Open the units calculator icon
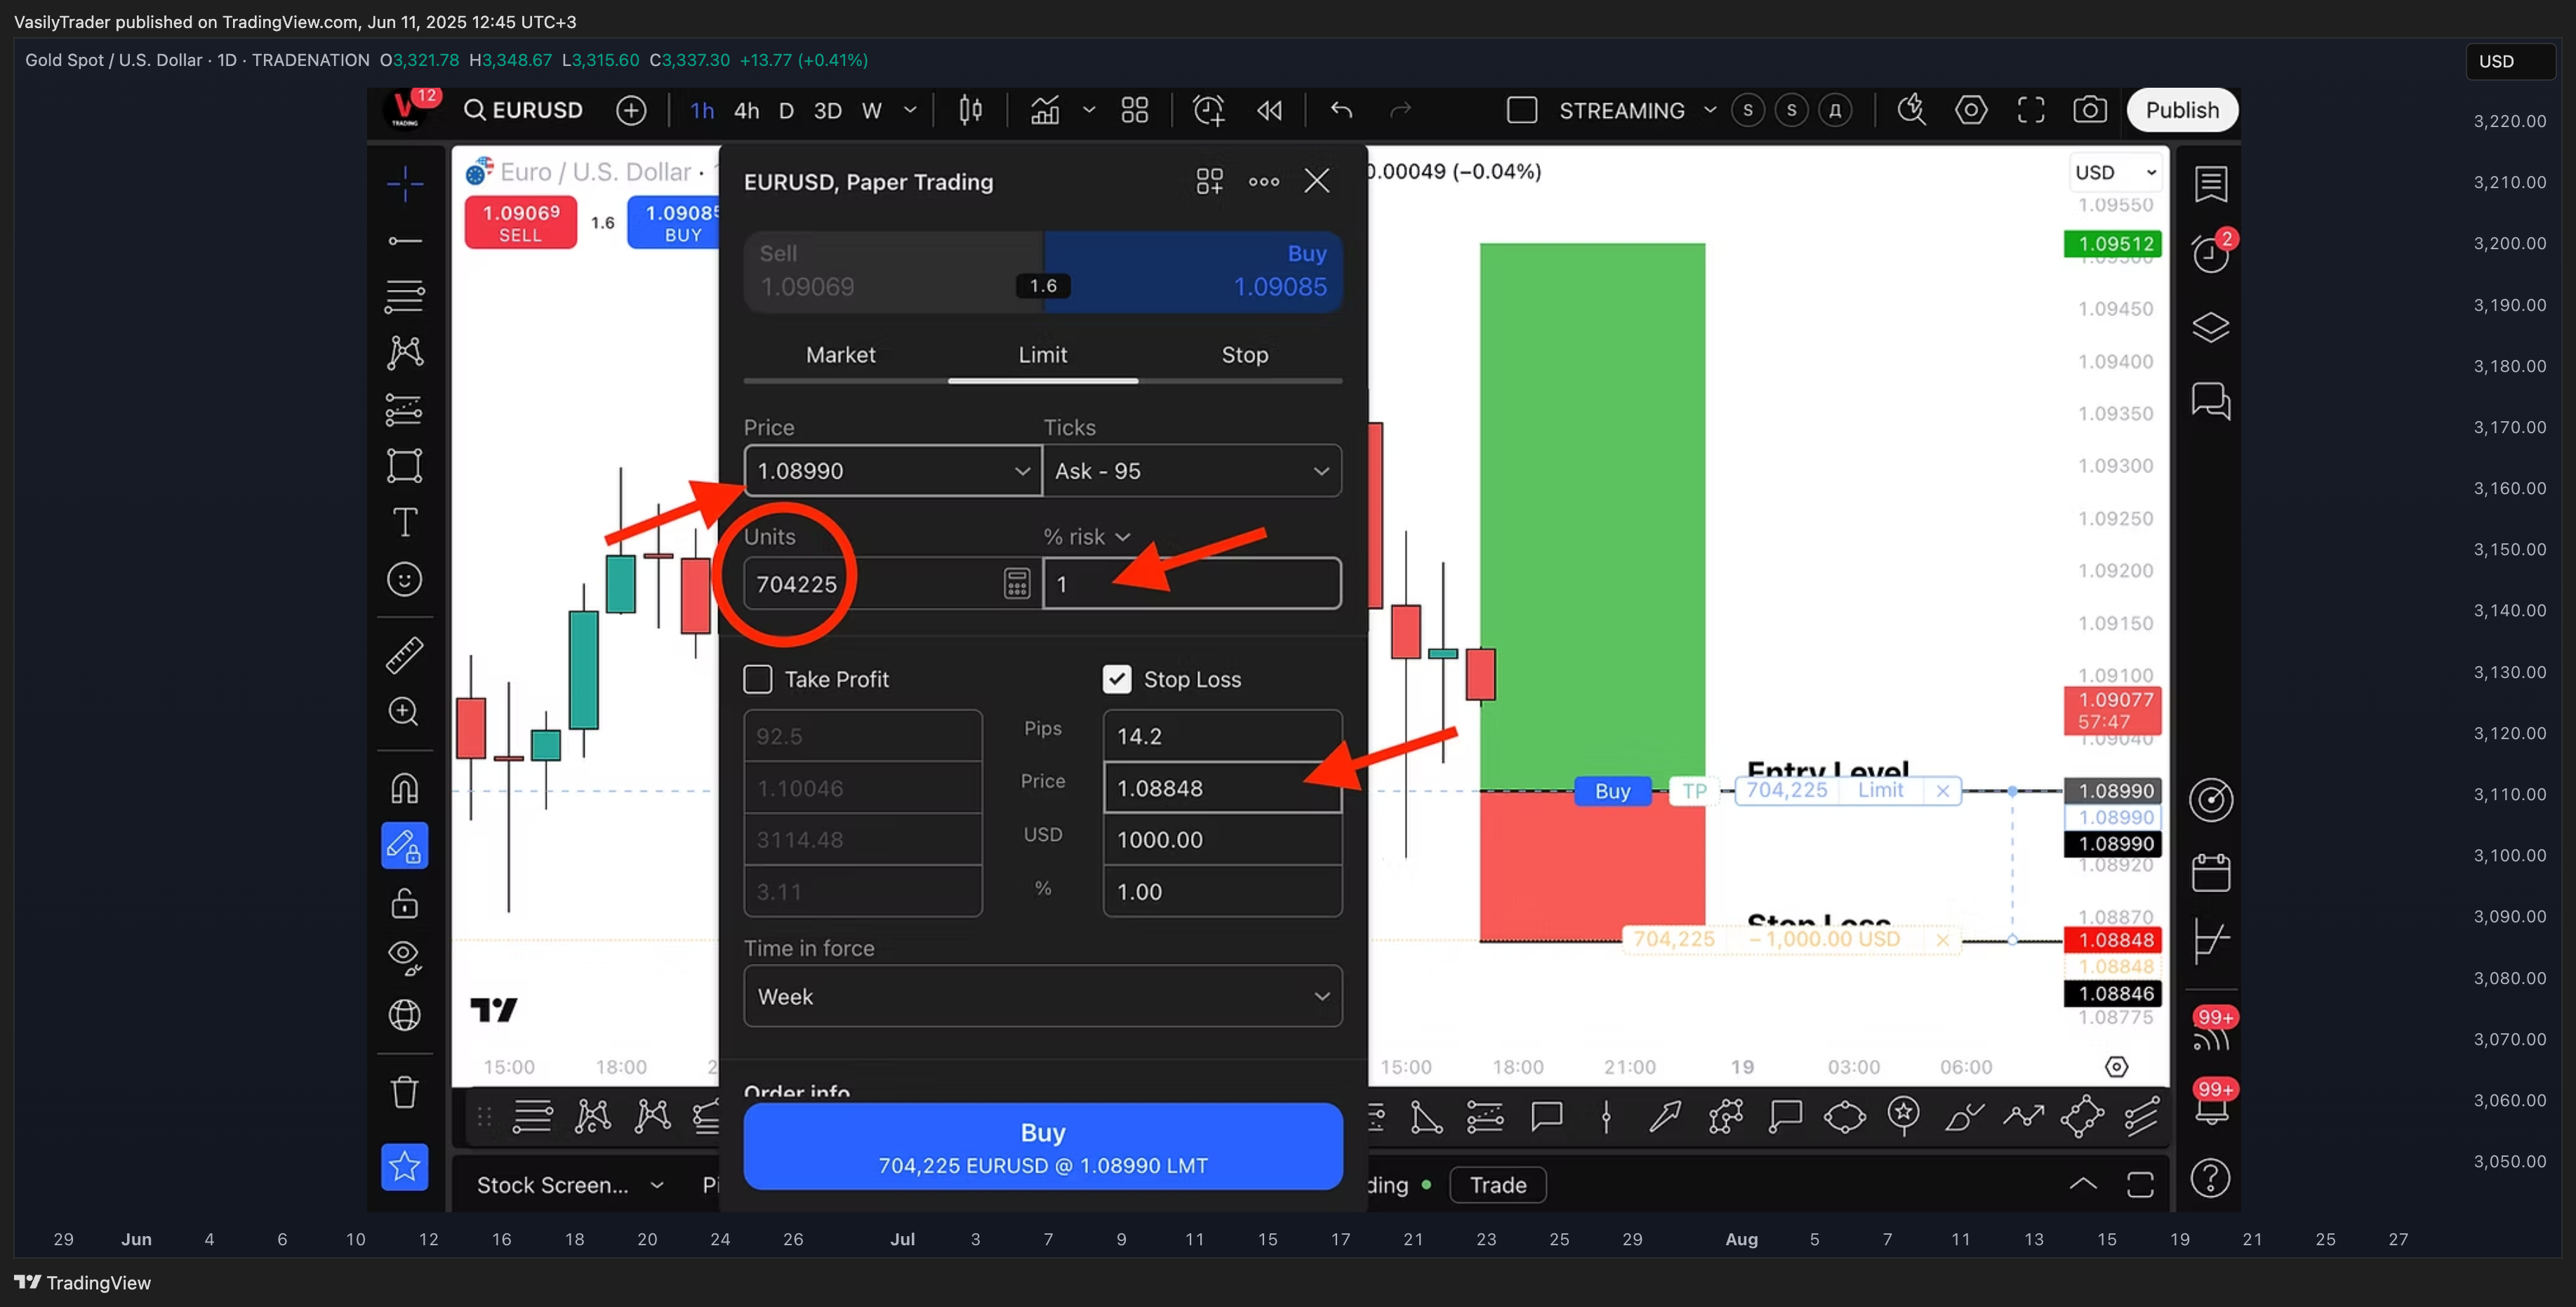Viewport: 2576px width, 1307px height. (x=1016, y=583)
